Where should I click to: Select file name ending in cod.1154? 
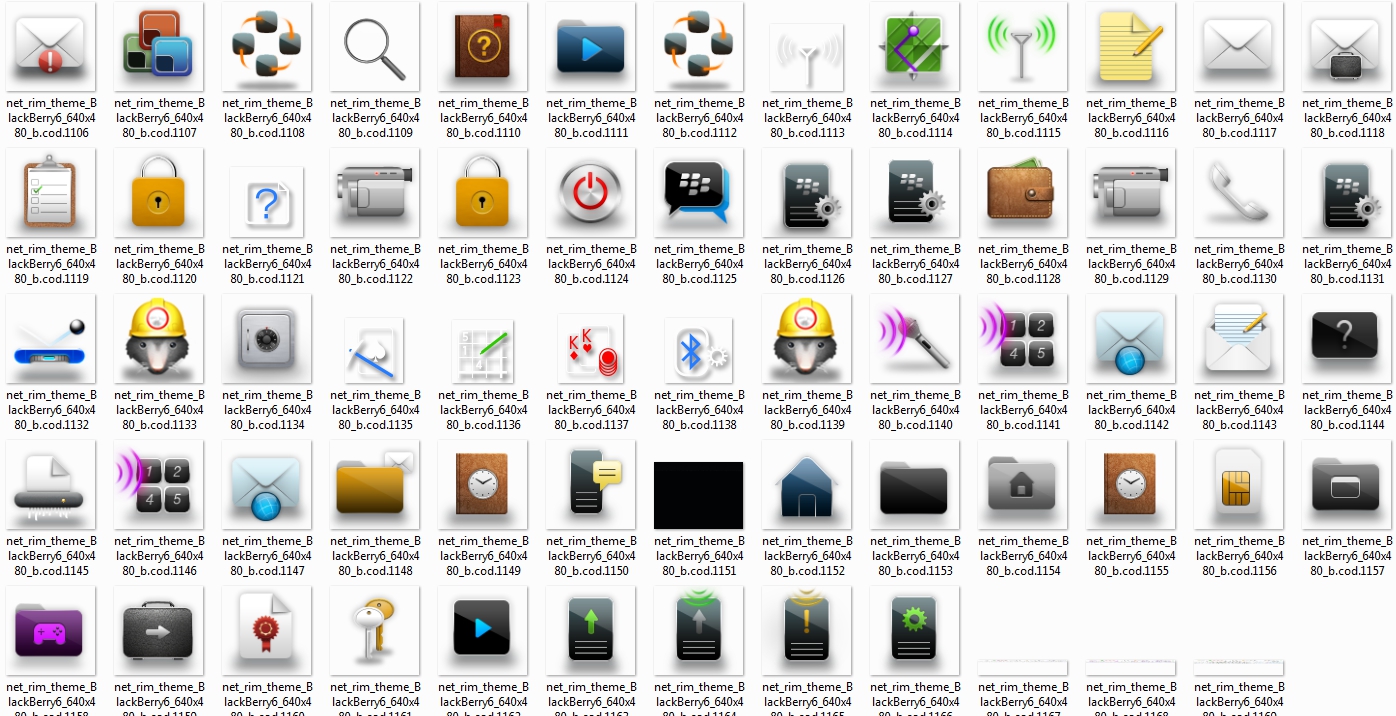(x=1023, y=556)
